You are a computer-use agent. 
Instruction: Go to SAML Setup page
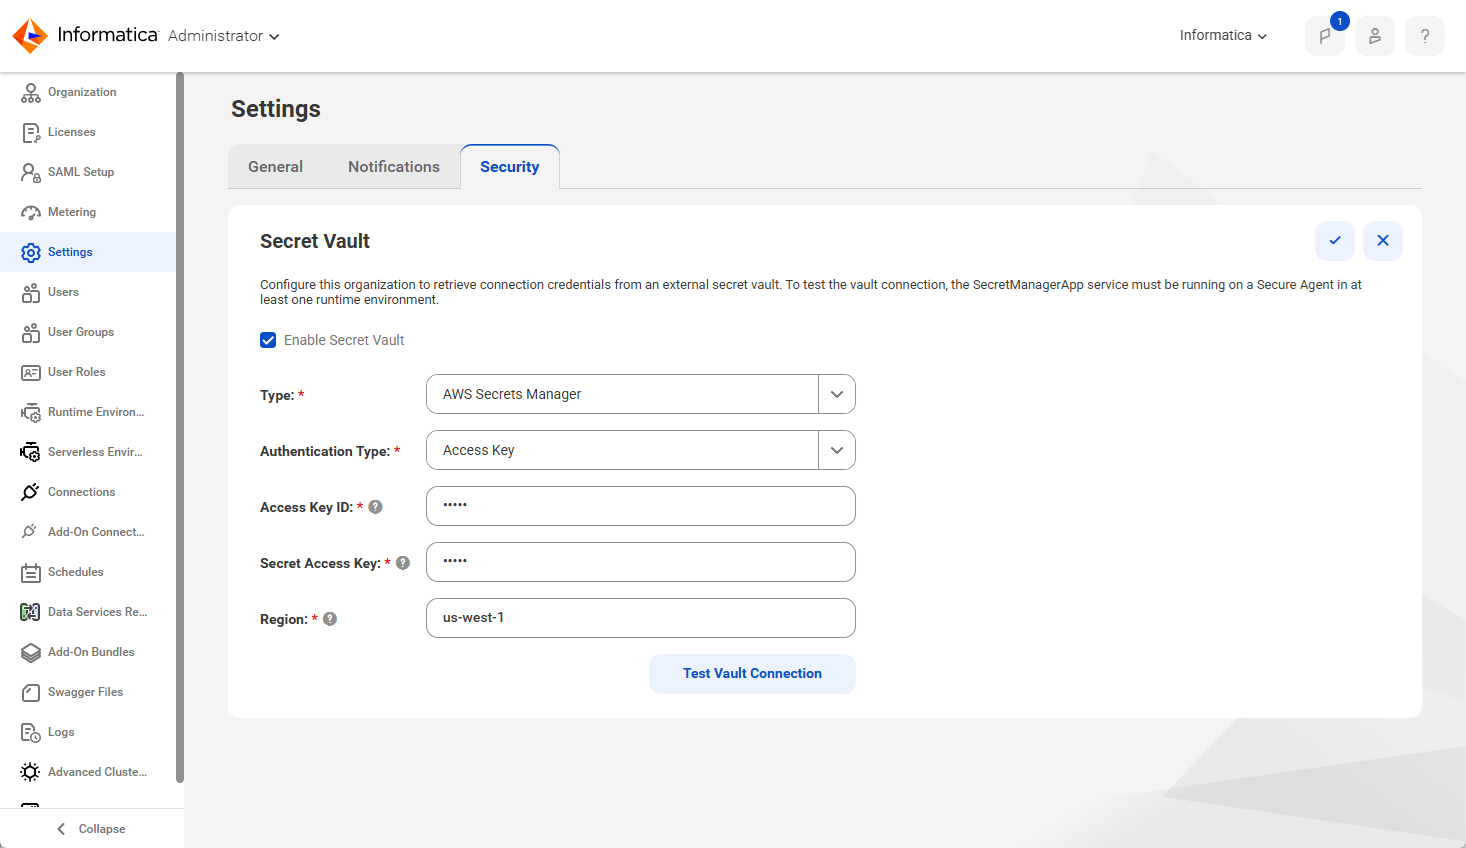(81, 172)
